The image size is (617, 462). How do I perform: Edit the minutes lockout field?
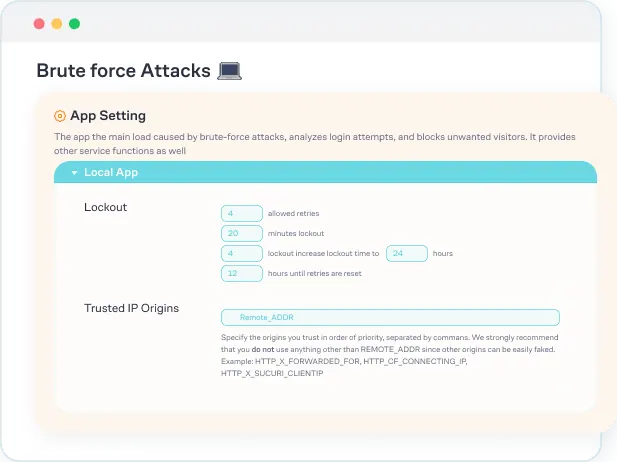[242, 233]
